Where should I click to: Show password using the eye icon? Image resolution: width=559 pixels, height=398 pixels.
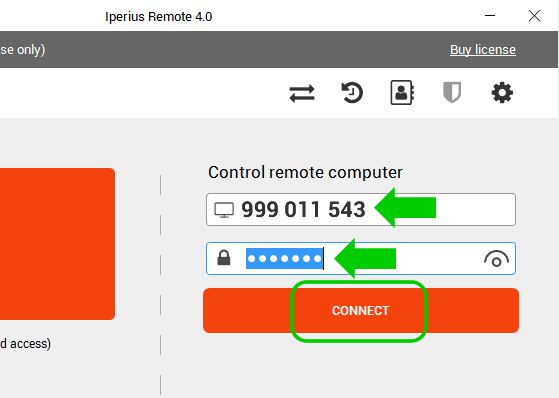496,259
